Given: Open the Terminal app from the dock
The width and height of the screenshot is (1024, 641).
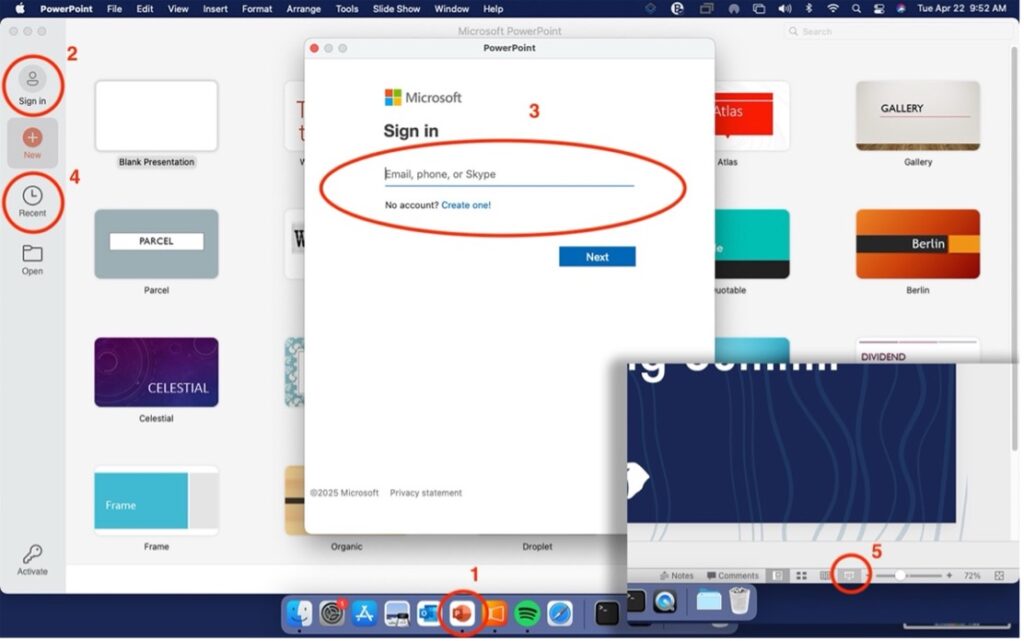Looking at the screenshot, I should (607, 614).
